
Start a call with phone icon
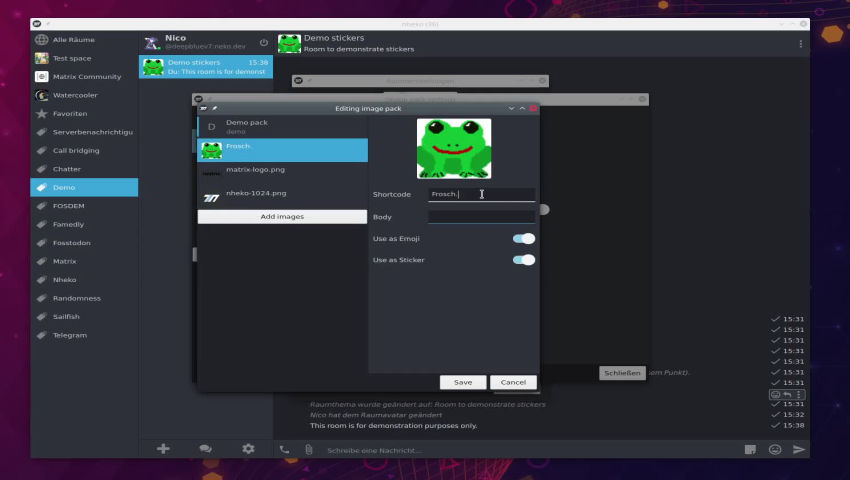click(285, 450)
